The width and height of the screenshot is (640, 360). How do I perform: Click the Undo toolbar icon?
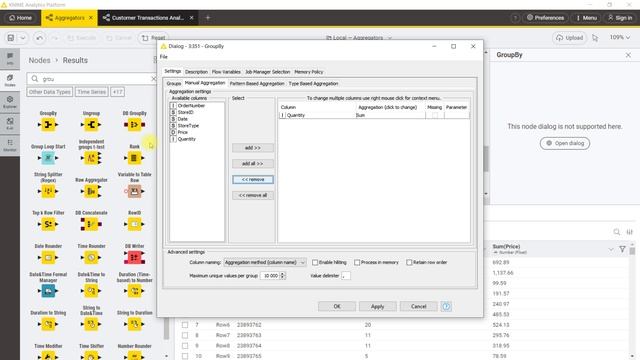[39, 38]
